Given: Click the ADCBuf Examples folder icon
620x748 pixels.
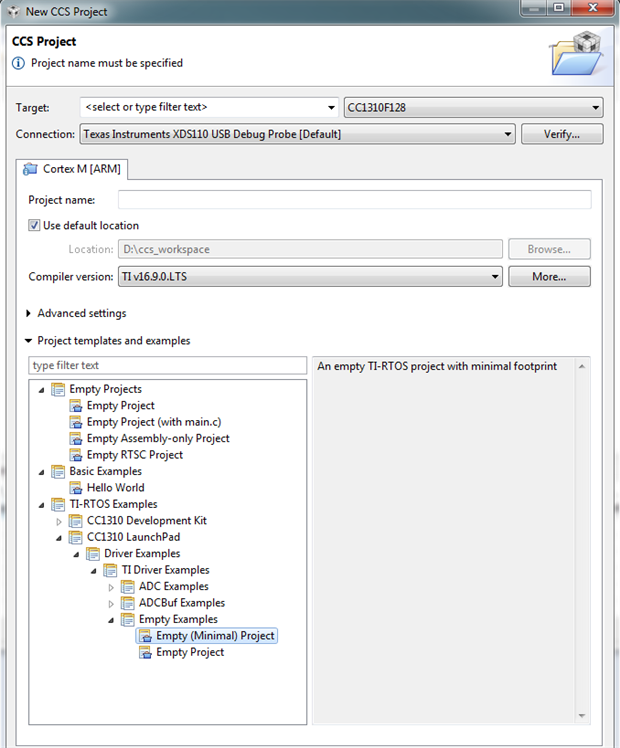Looking at the screenshot, I should click(127, 603).
